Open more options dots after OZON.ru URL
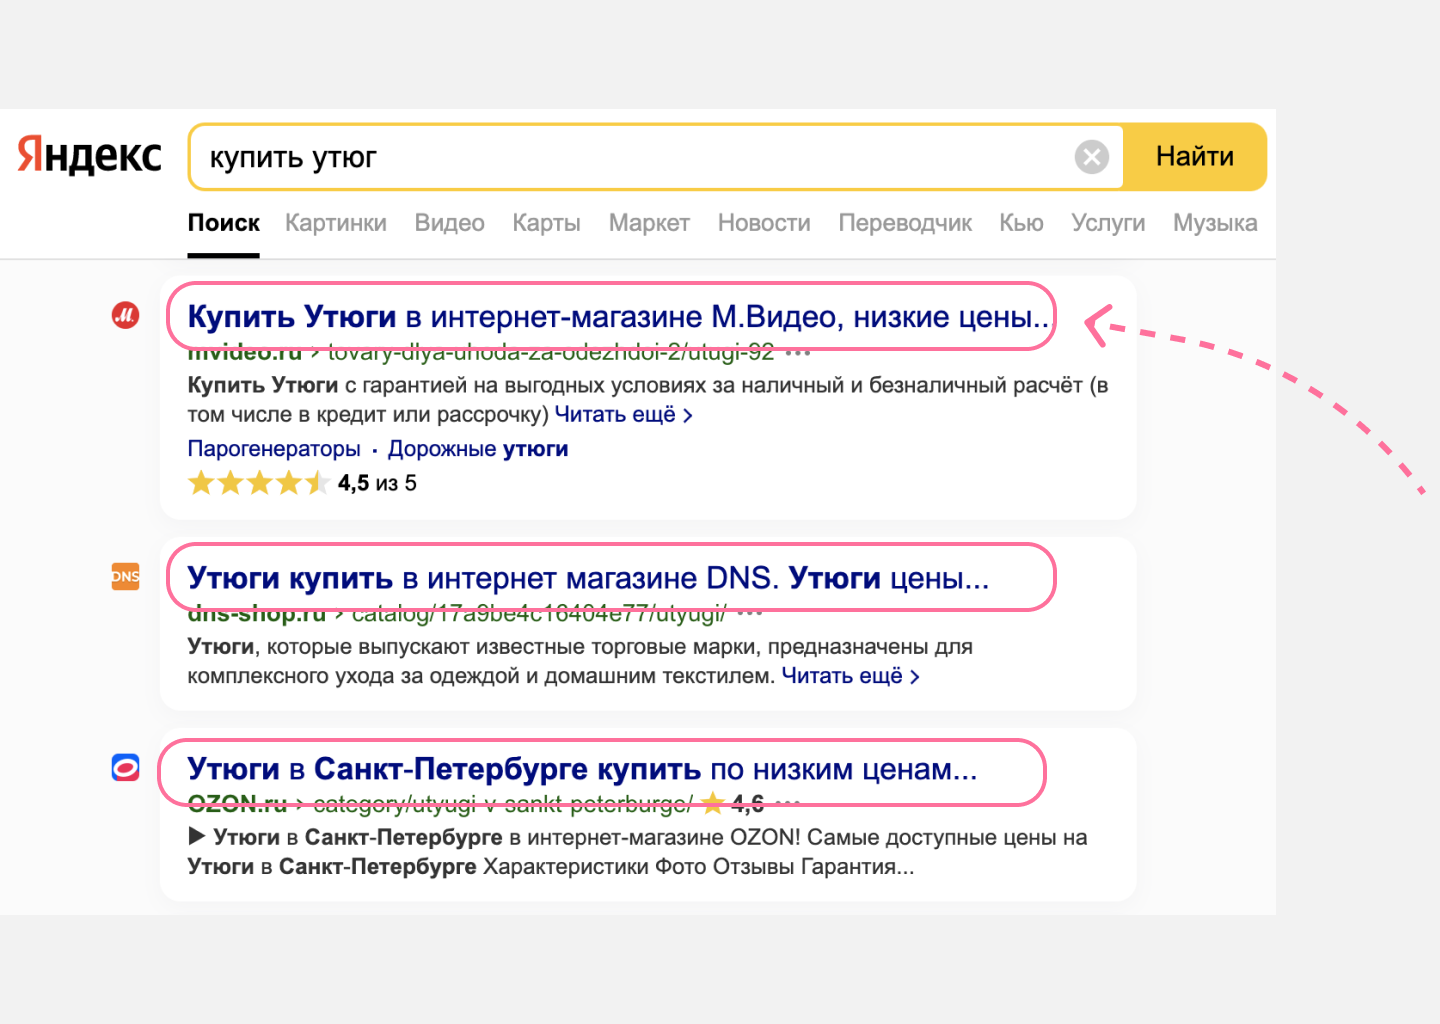The image size is (1440, 1024). point(788,803)
